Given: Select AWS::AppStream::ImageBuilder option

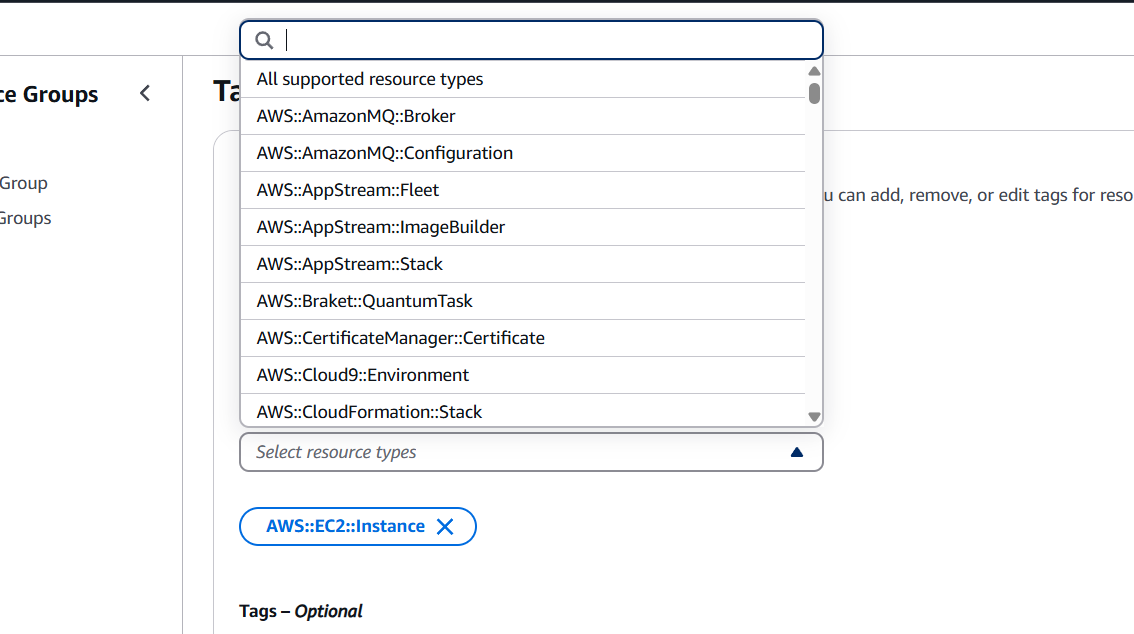Looking at the screenshot, I should [522, 227].
